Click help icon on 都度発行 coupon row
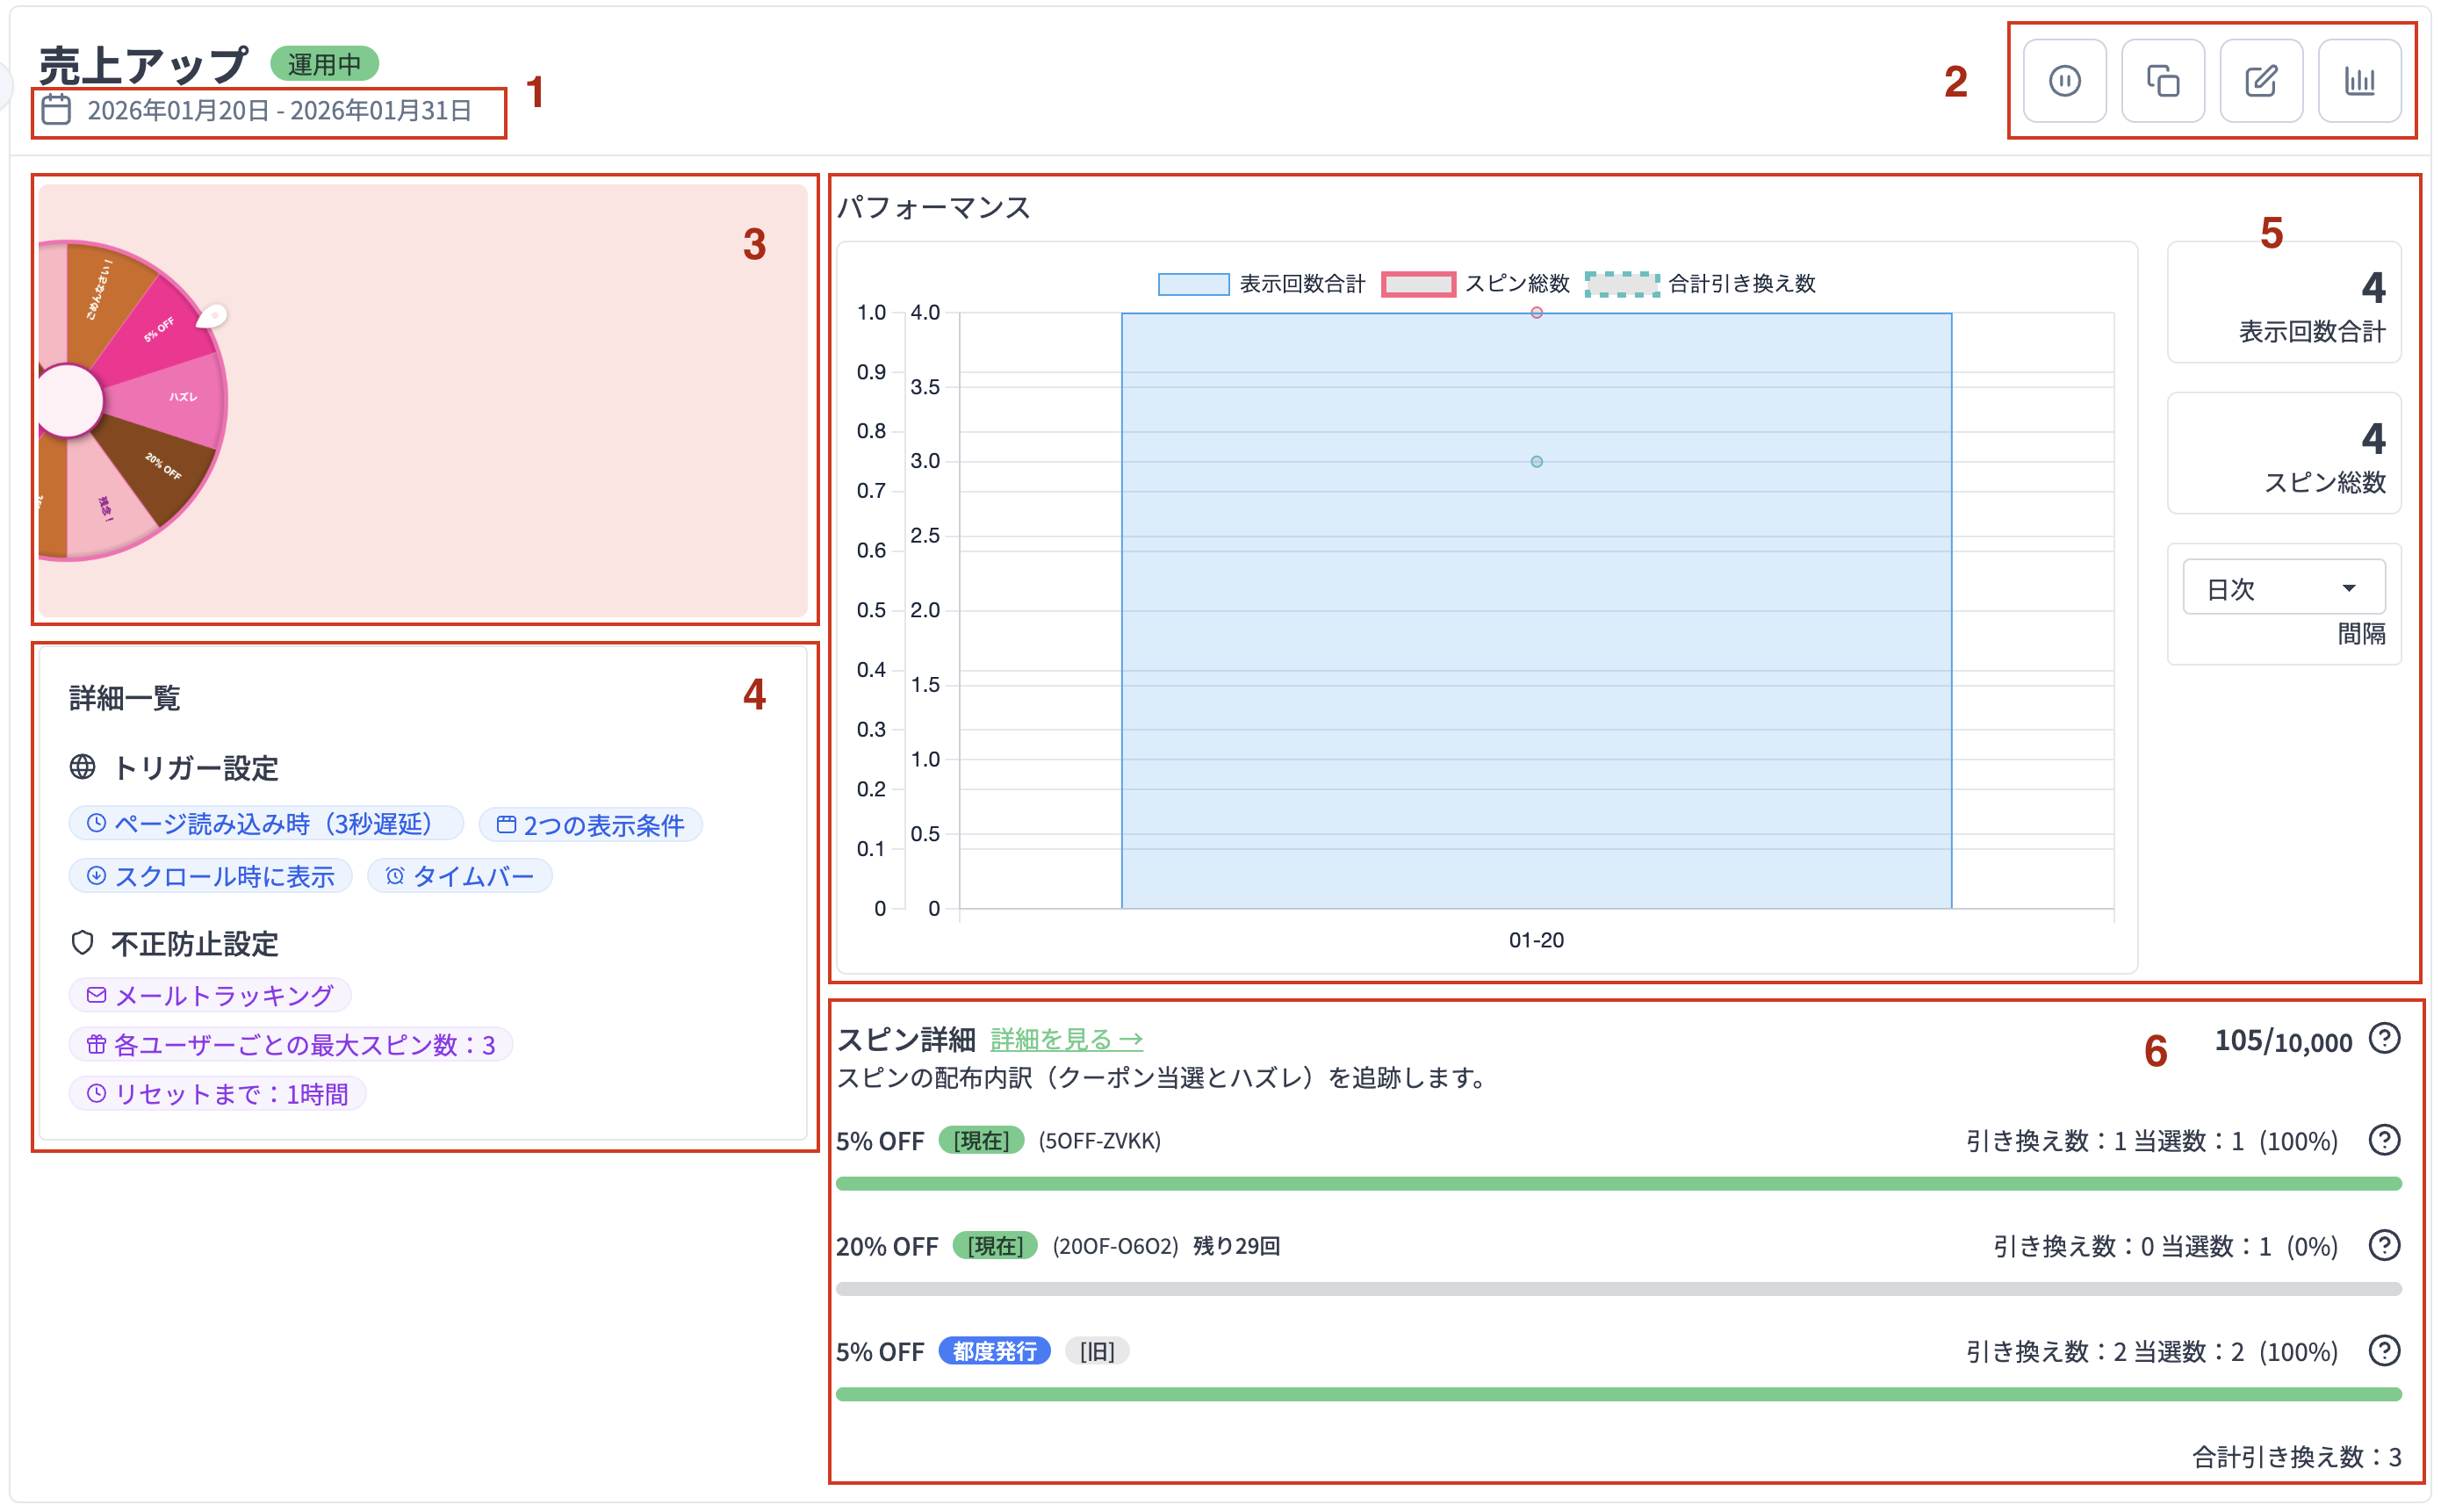 point(2384,1350)
